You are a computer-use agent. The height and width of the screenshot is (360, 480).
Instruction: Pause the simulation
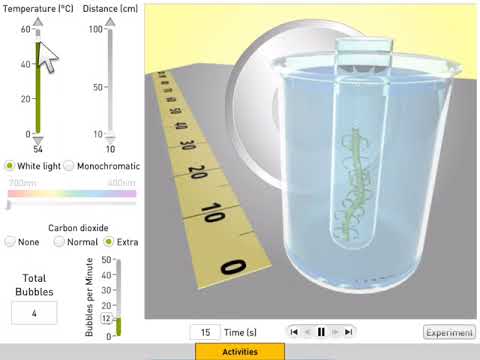(x=321, y=332)
